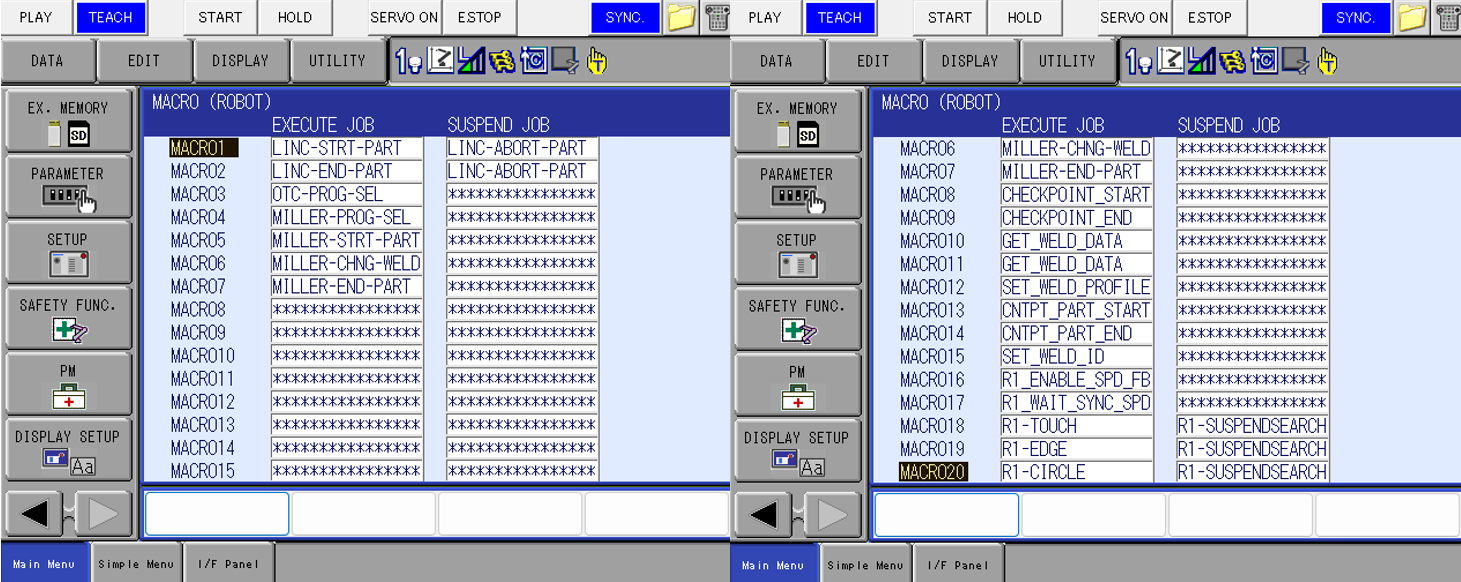Select the CNTPT_PART_END execute job field
Screen dimensions: 1461x582
click(1077, 333)
